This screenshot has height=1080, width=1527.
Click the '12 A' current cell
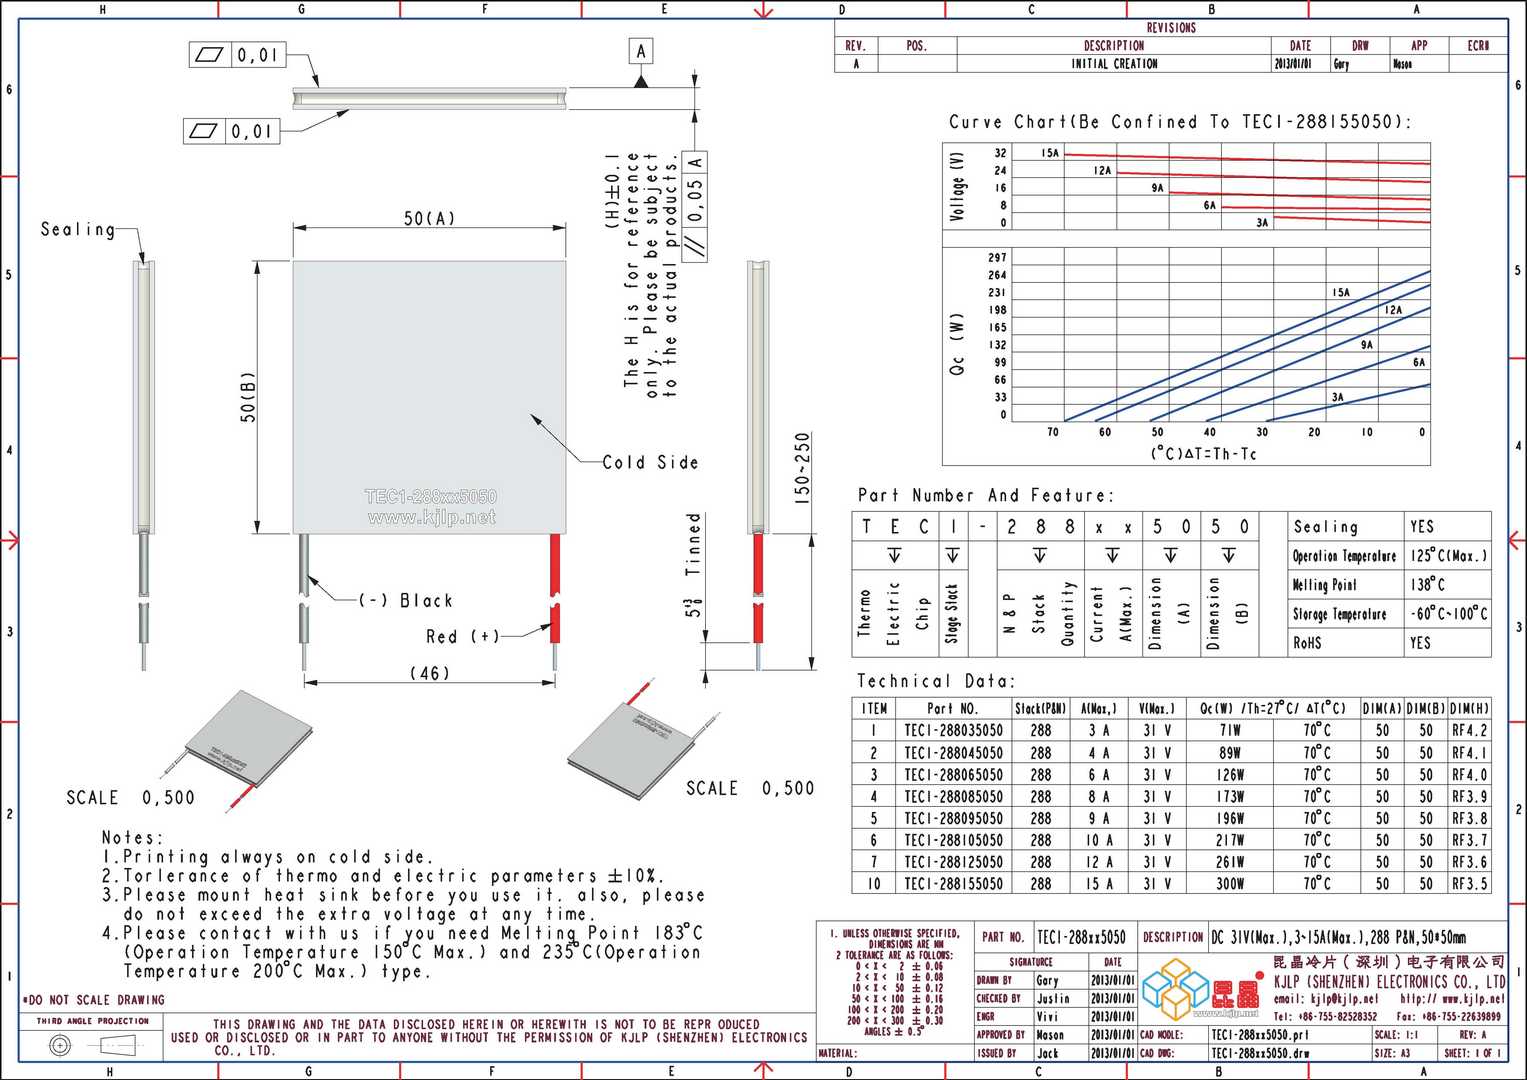point(1098,862)
